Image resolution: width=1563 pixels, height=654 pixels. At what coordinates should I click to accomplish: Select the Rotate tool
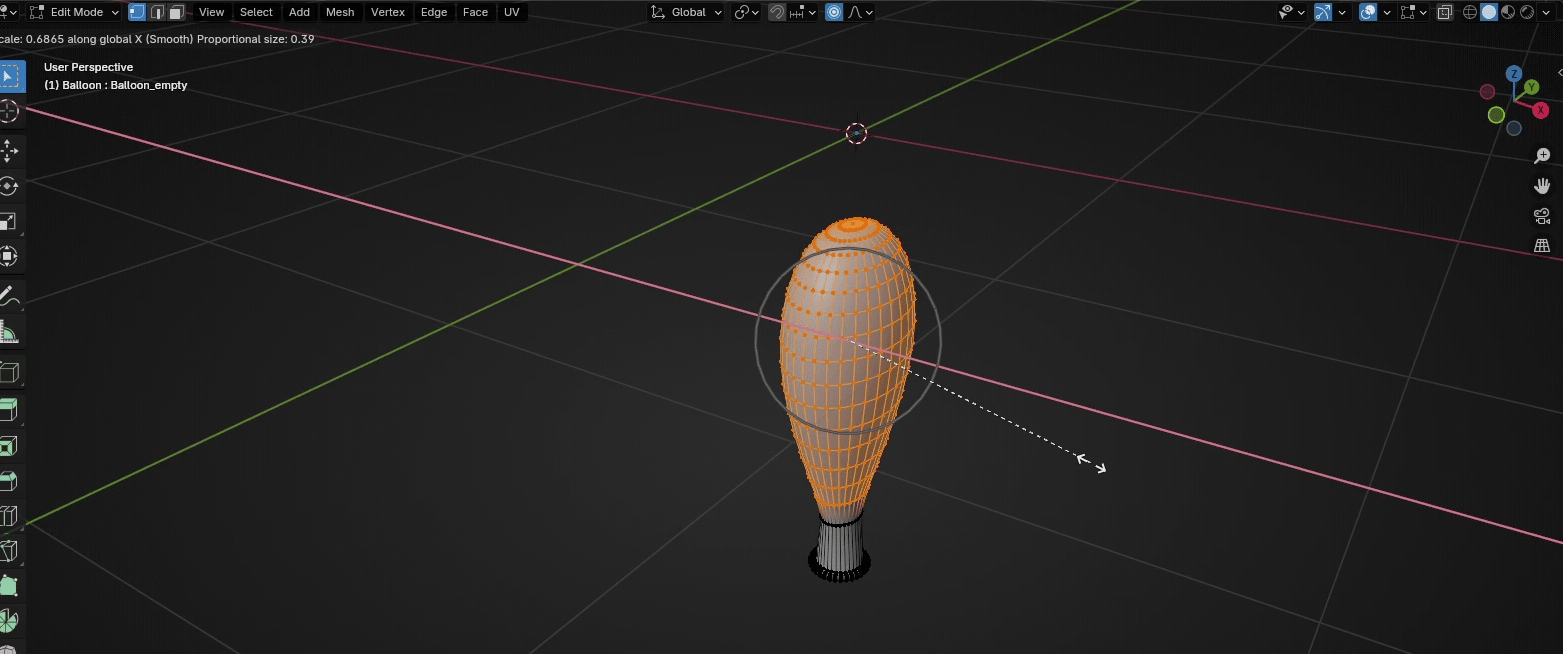(x=9, y=186)
